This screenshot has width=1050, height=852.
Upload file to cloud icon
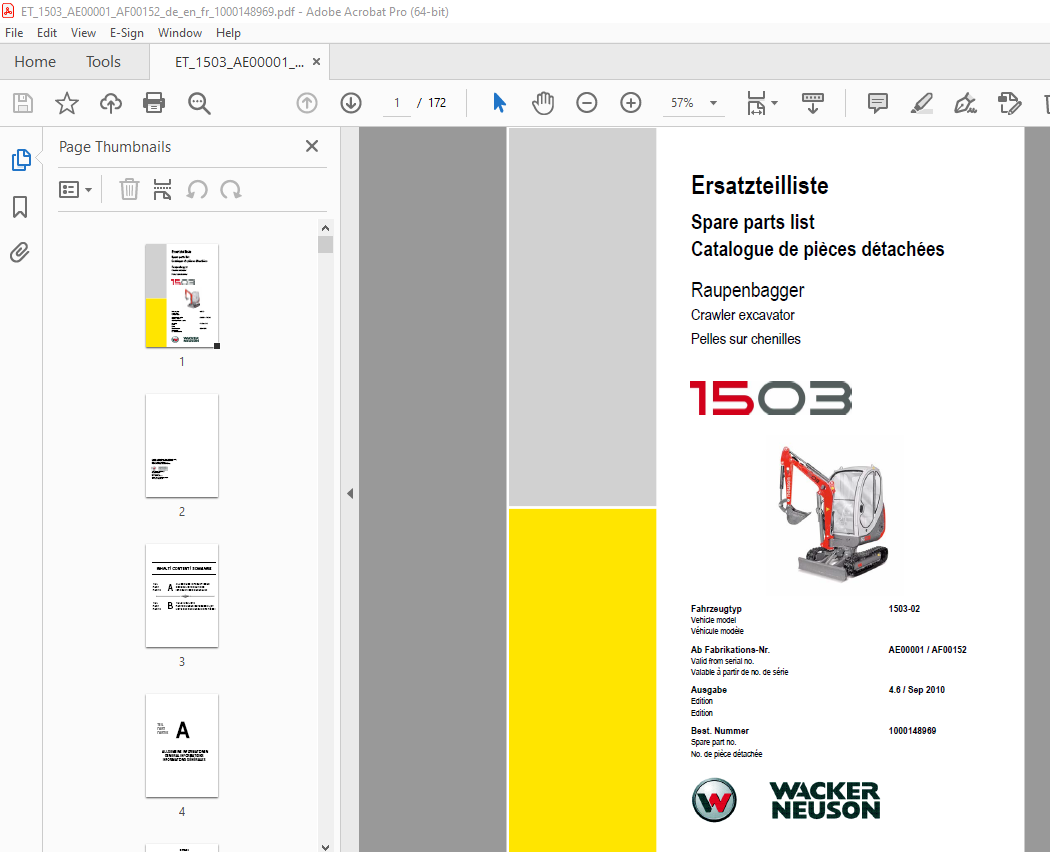tap(110, 103)
